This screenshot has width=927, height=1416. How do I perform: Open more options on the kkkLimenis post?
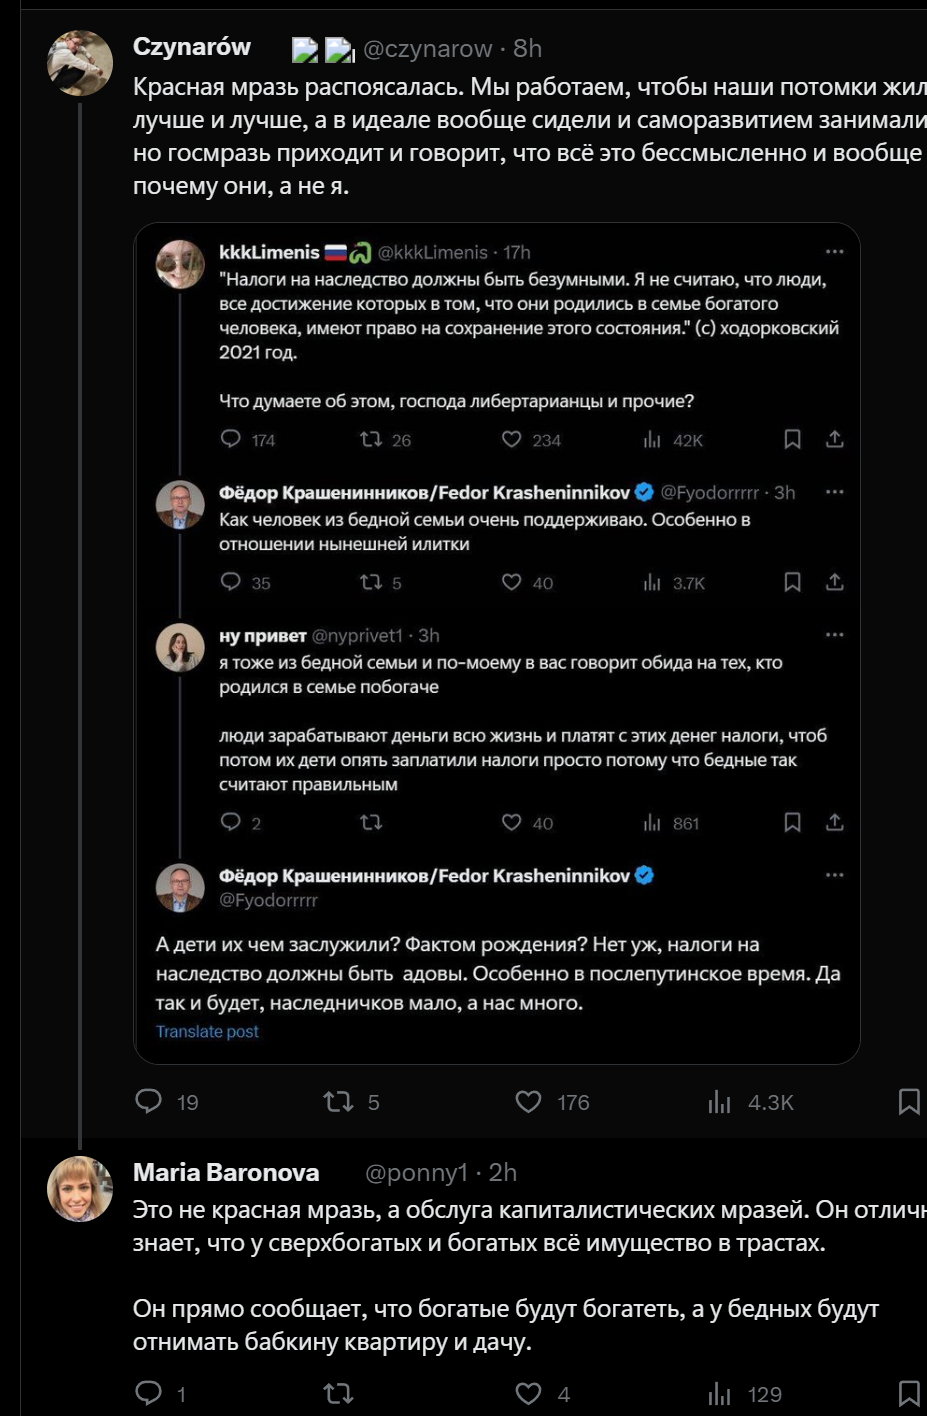[834, 252]
